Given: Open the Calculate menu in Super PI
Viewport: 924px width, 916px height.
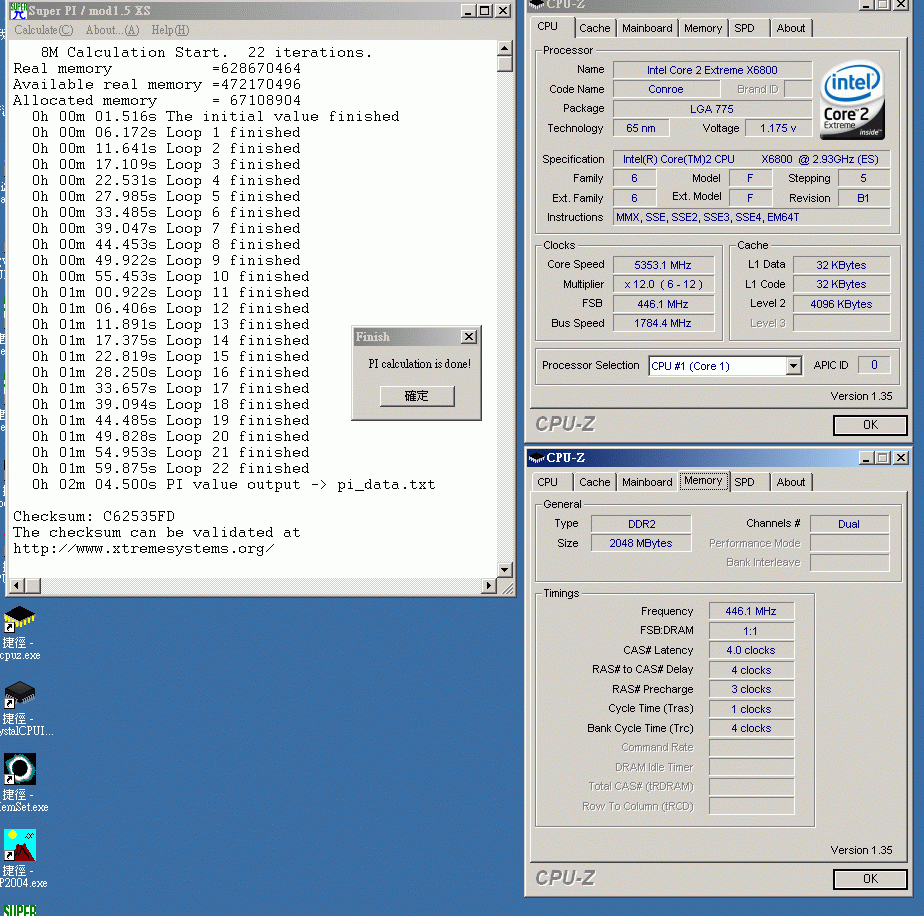Looking at the screenshot, I should point(44,30).
